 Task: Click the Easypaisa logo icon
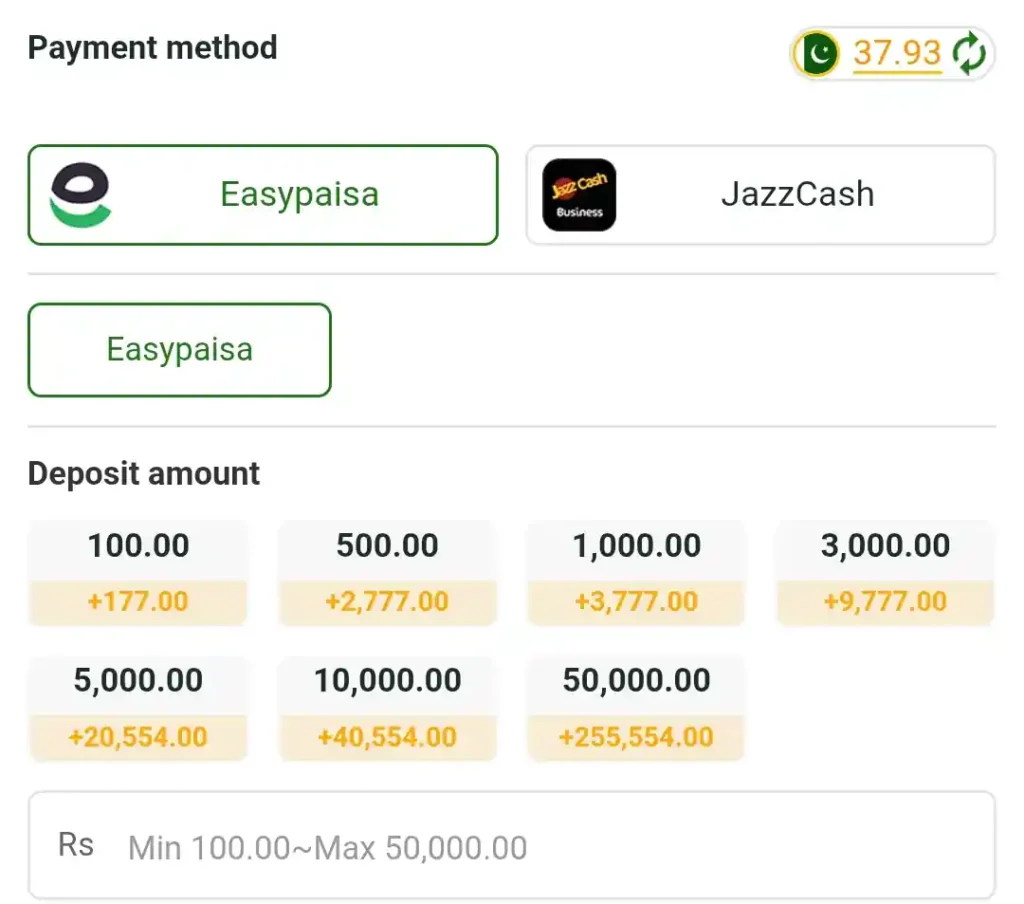tap(80, 195)
